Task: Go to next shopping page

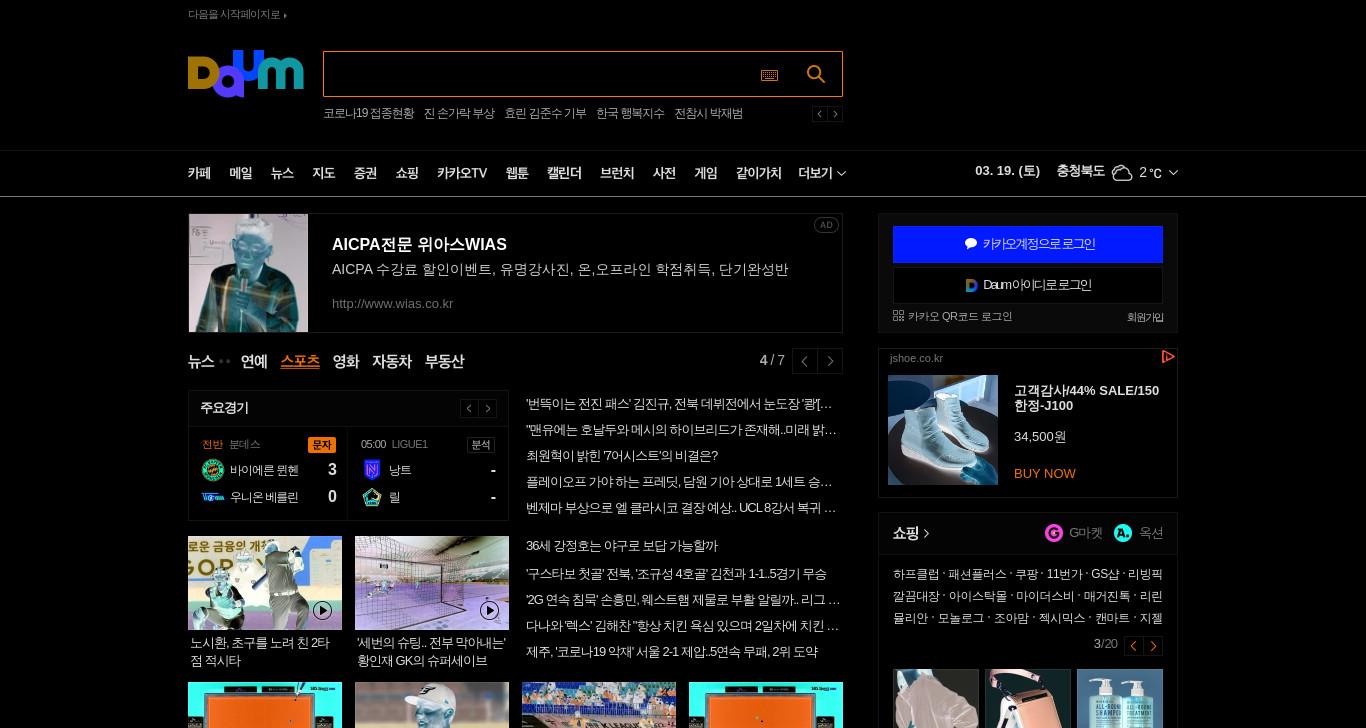Action: click(1153, 646)
